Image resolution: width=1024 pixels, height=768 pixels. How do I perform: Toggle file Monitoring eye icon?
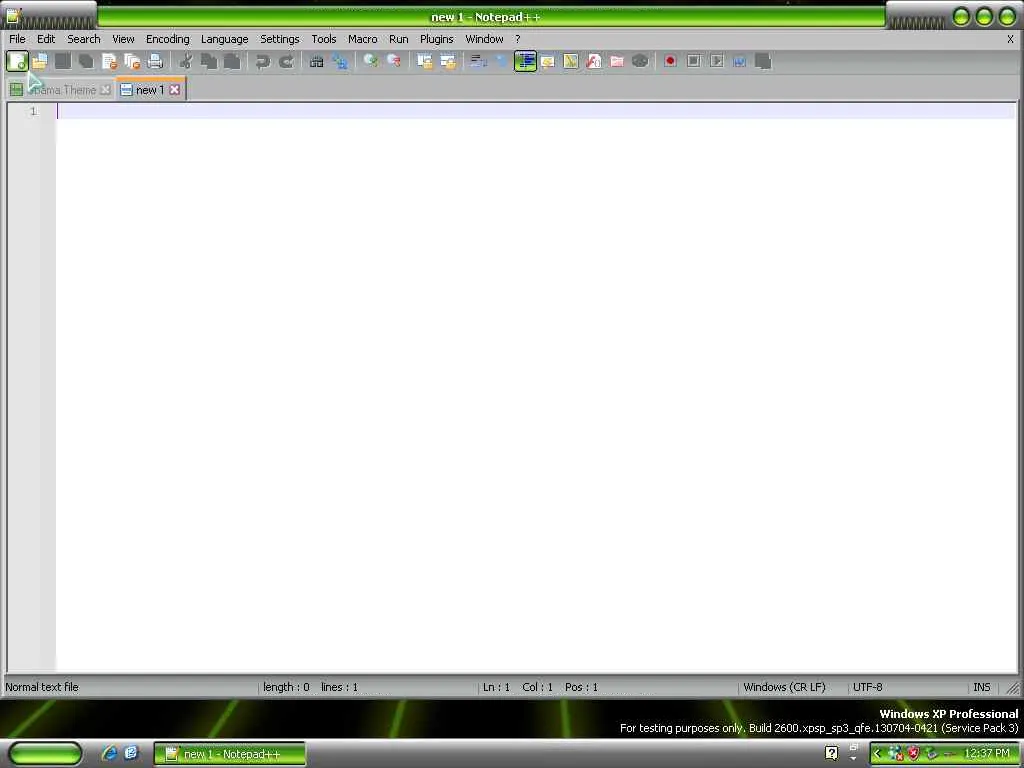640,61
